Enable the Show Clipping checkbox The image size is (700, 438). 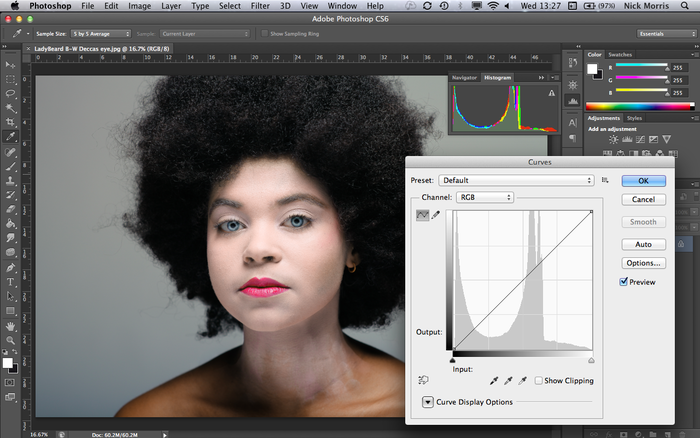point(539,381)
